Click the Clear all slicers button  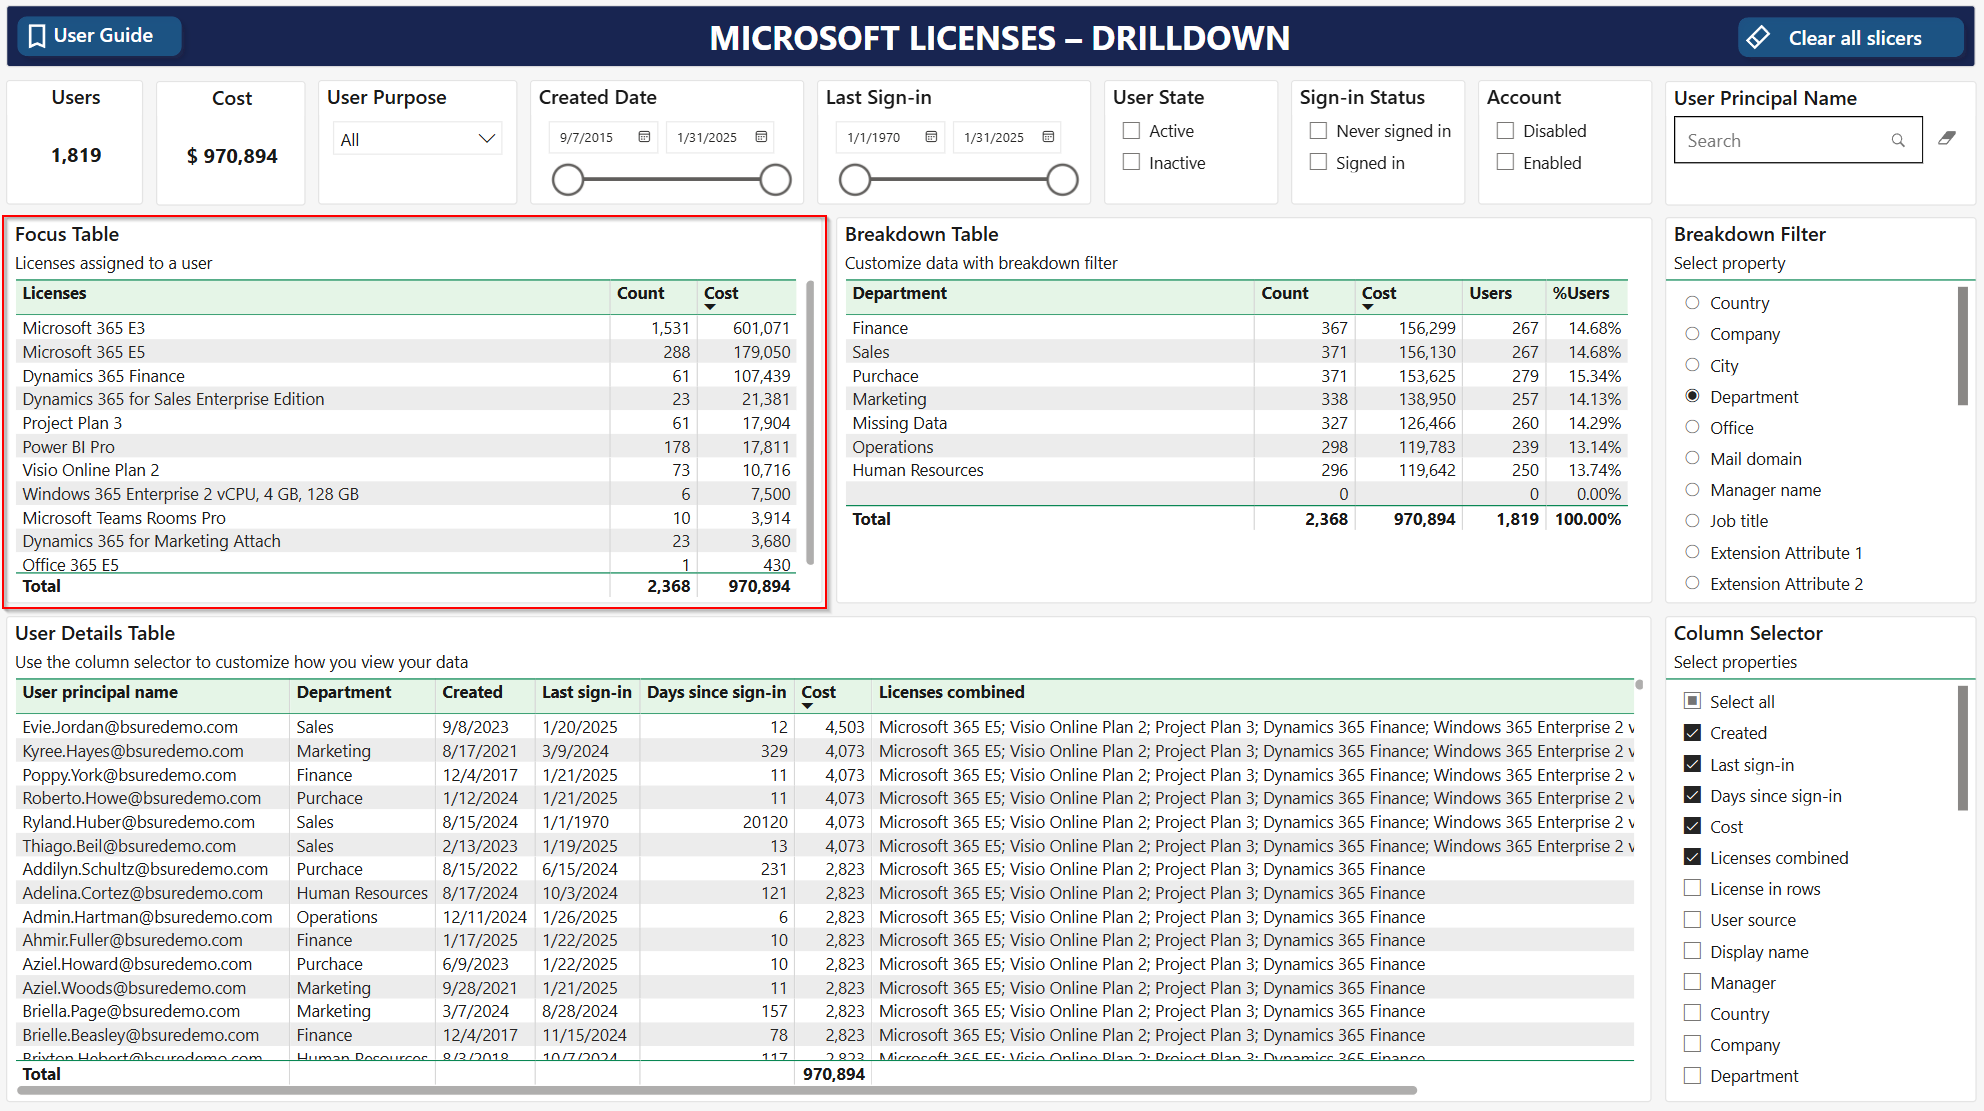coord(1853,38)
